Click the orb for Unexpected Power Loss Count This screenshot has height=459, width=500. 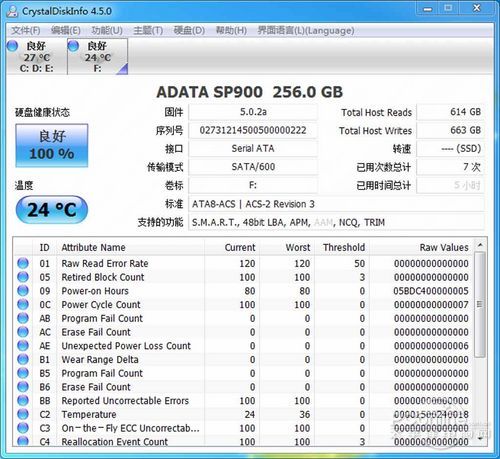pos(23,346)
